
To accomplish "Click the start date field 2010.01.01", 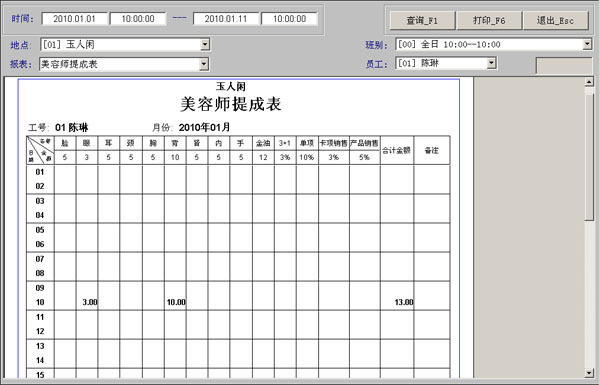I will tap(74, 19).
